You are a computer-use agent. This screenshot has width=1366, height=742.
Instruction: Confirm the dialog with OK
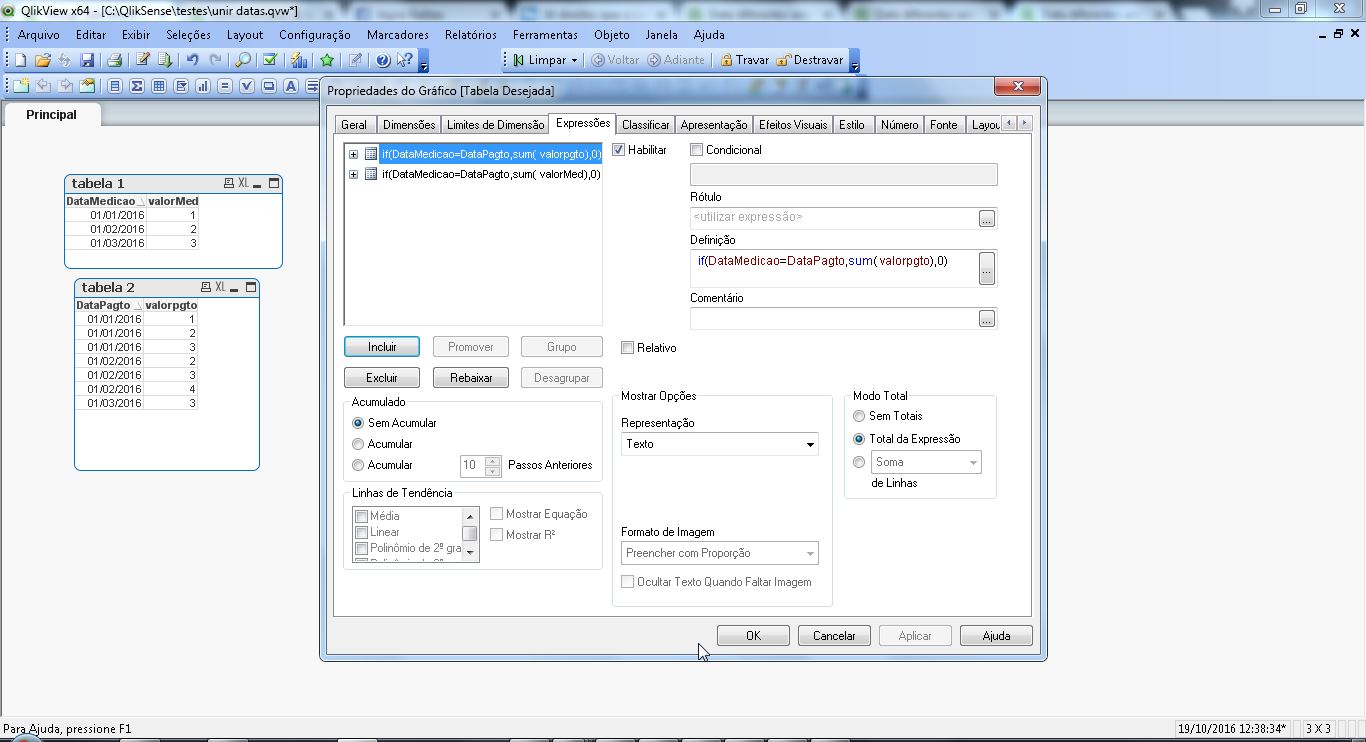(753, 636)
